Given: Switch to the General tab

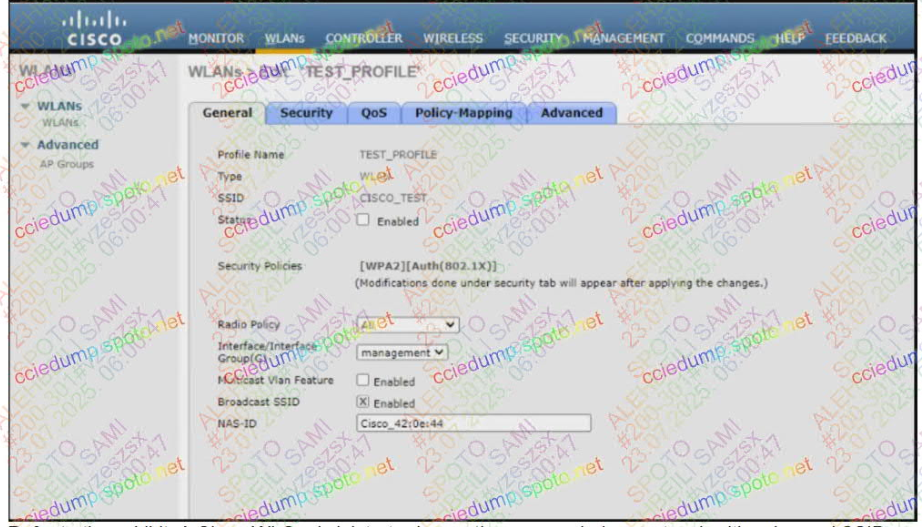Looking at the screenshot, I should [x=227, y=113].
